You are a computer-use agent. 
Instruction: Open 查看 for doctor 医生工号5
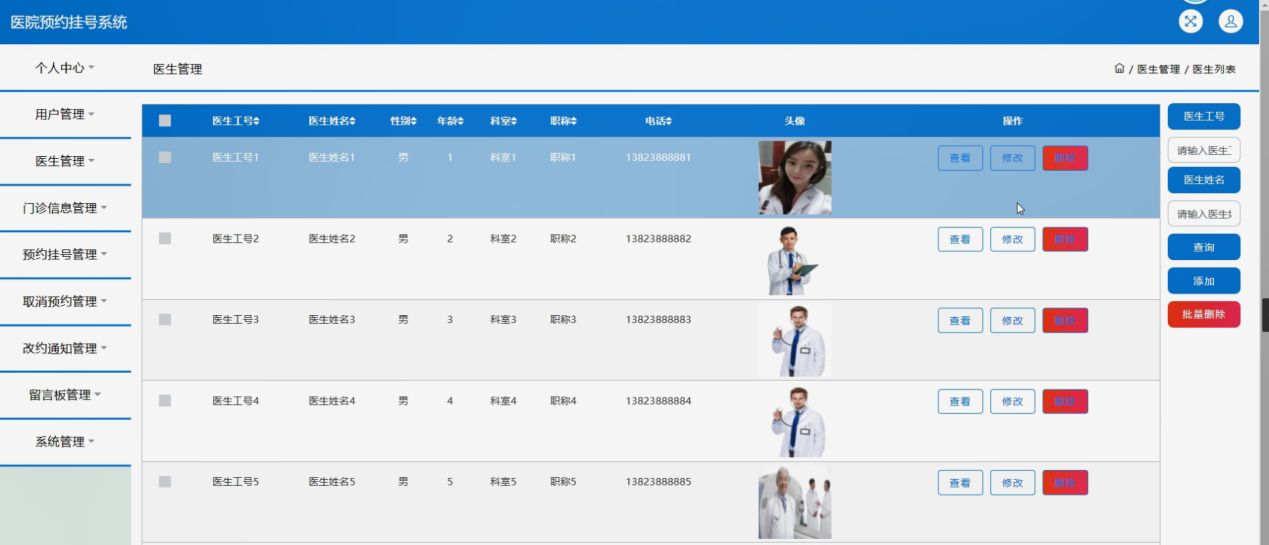tap(960, 482)
